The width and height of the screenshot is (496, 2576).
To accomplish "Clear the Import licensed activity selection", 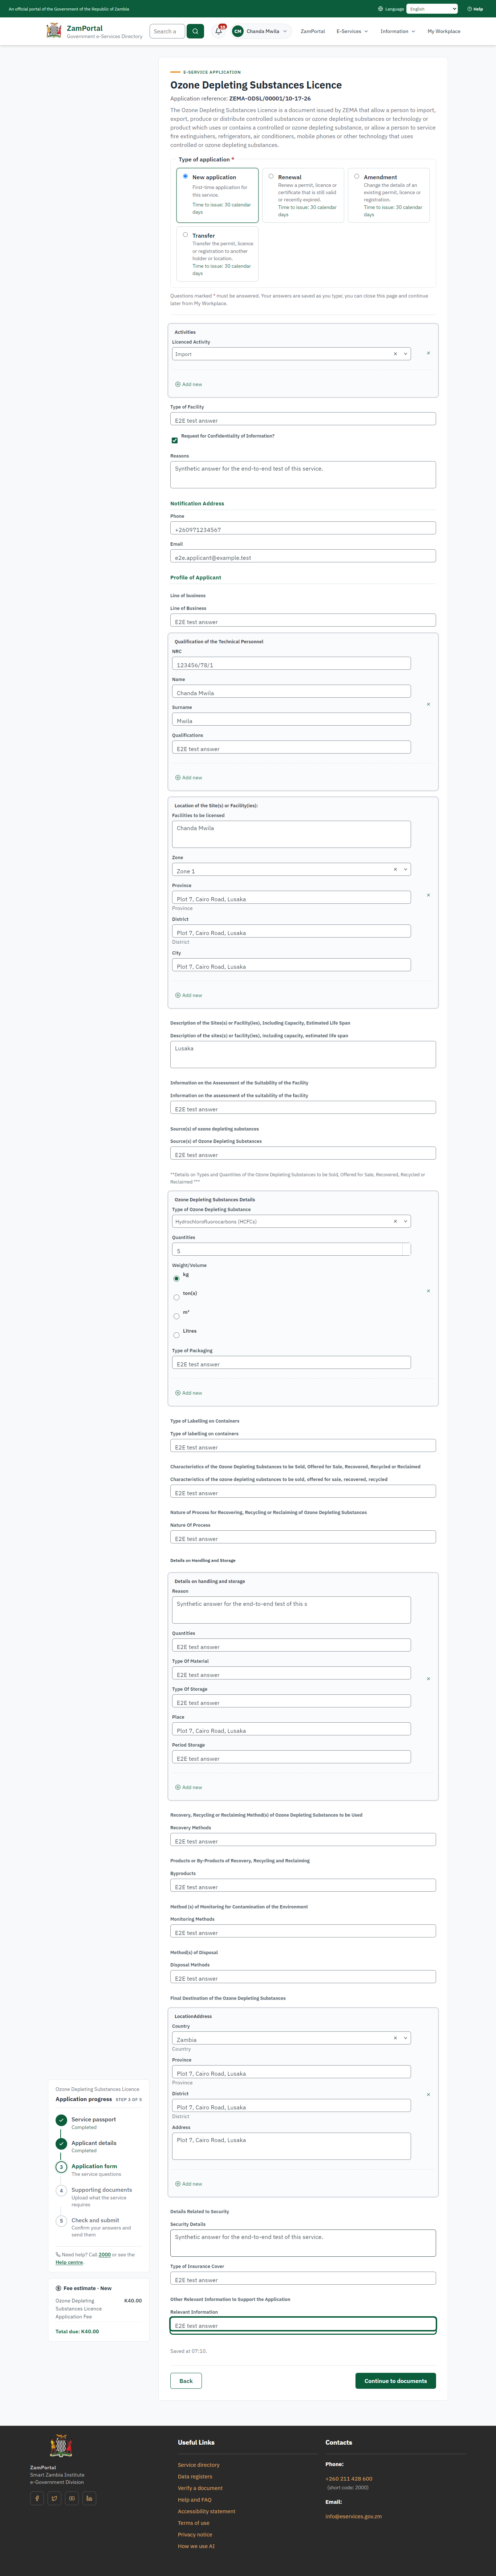I will 395,354.
